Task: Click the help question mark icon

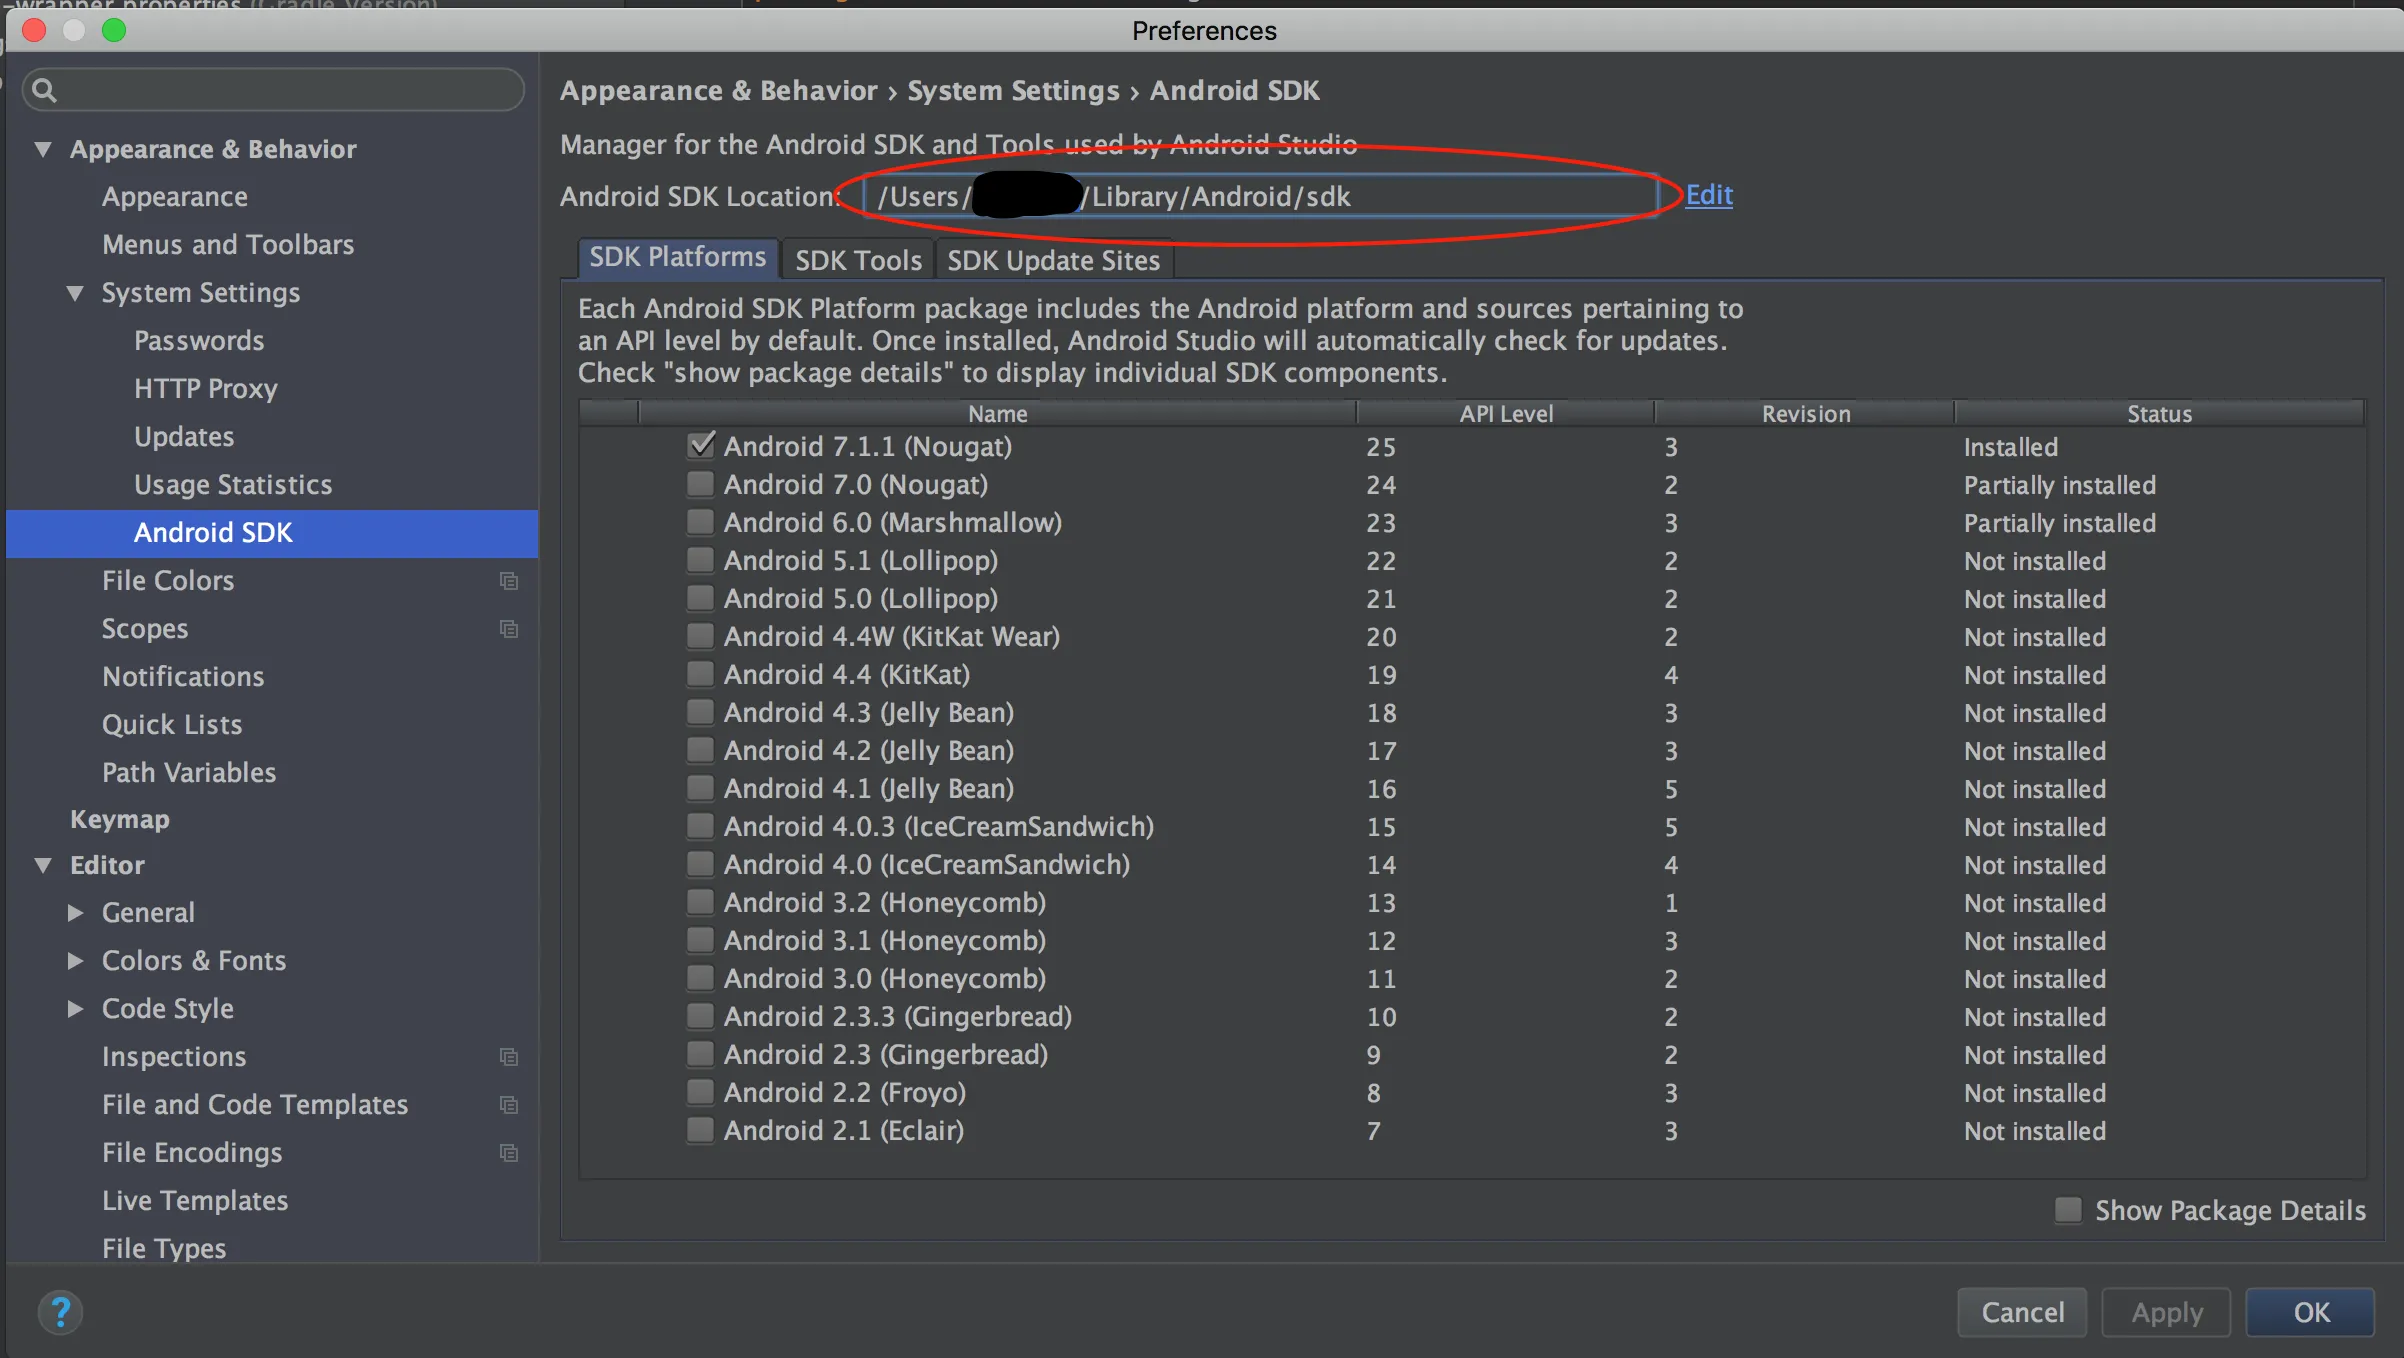Action: tap(60, 1312)
